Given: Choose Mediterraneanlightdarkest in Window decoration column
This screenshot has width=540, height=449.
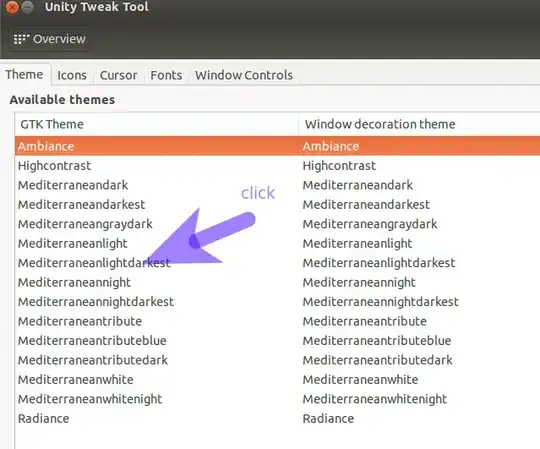Looking at the screenshot, I should 379,263.
